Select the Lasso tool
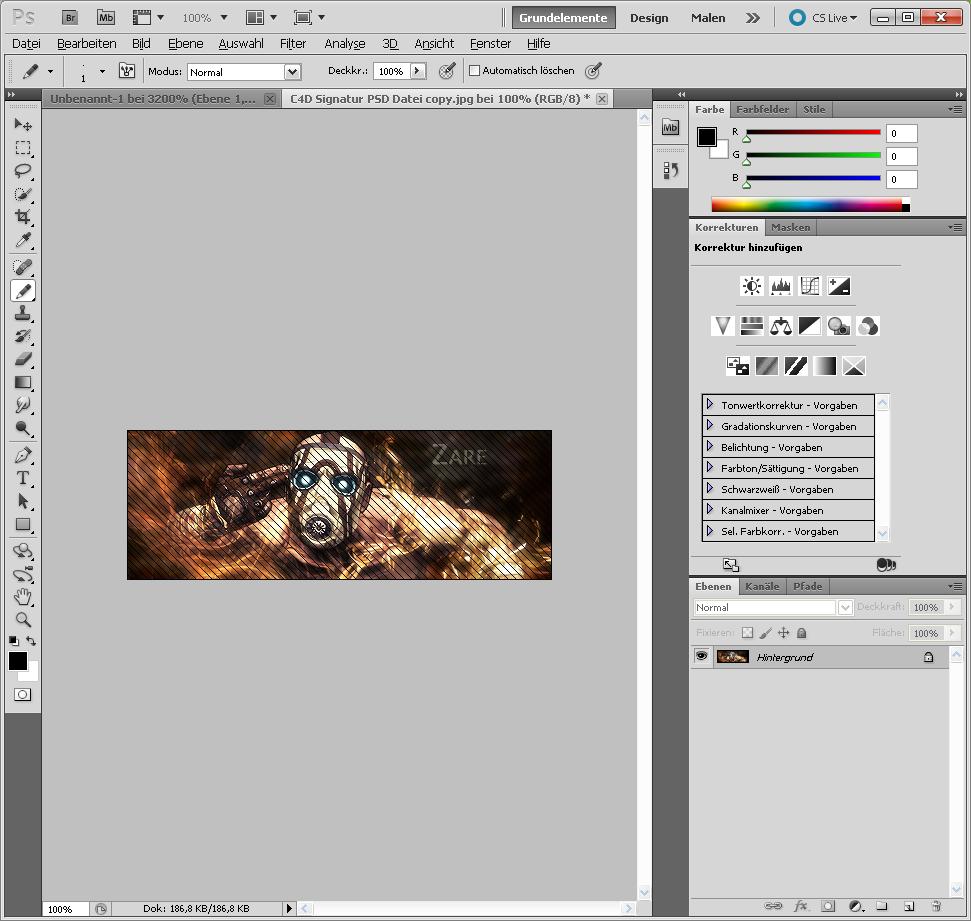 [x=23, y=171]
